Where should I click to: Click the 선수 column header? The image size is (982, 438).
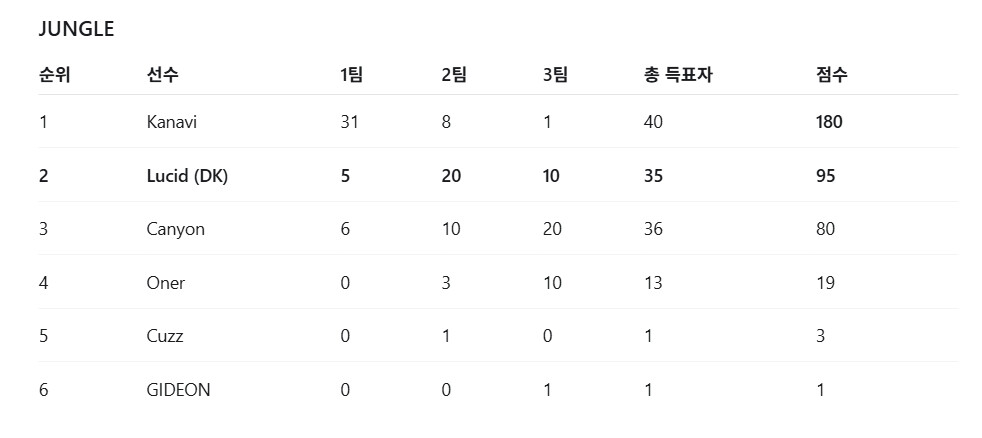pyautogui.click(x=162, y=75)
